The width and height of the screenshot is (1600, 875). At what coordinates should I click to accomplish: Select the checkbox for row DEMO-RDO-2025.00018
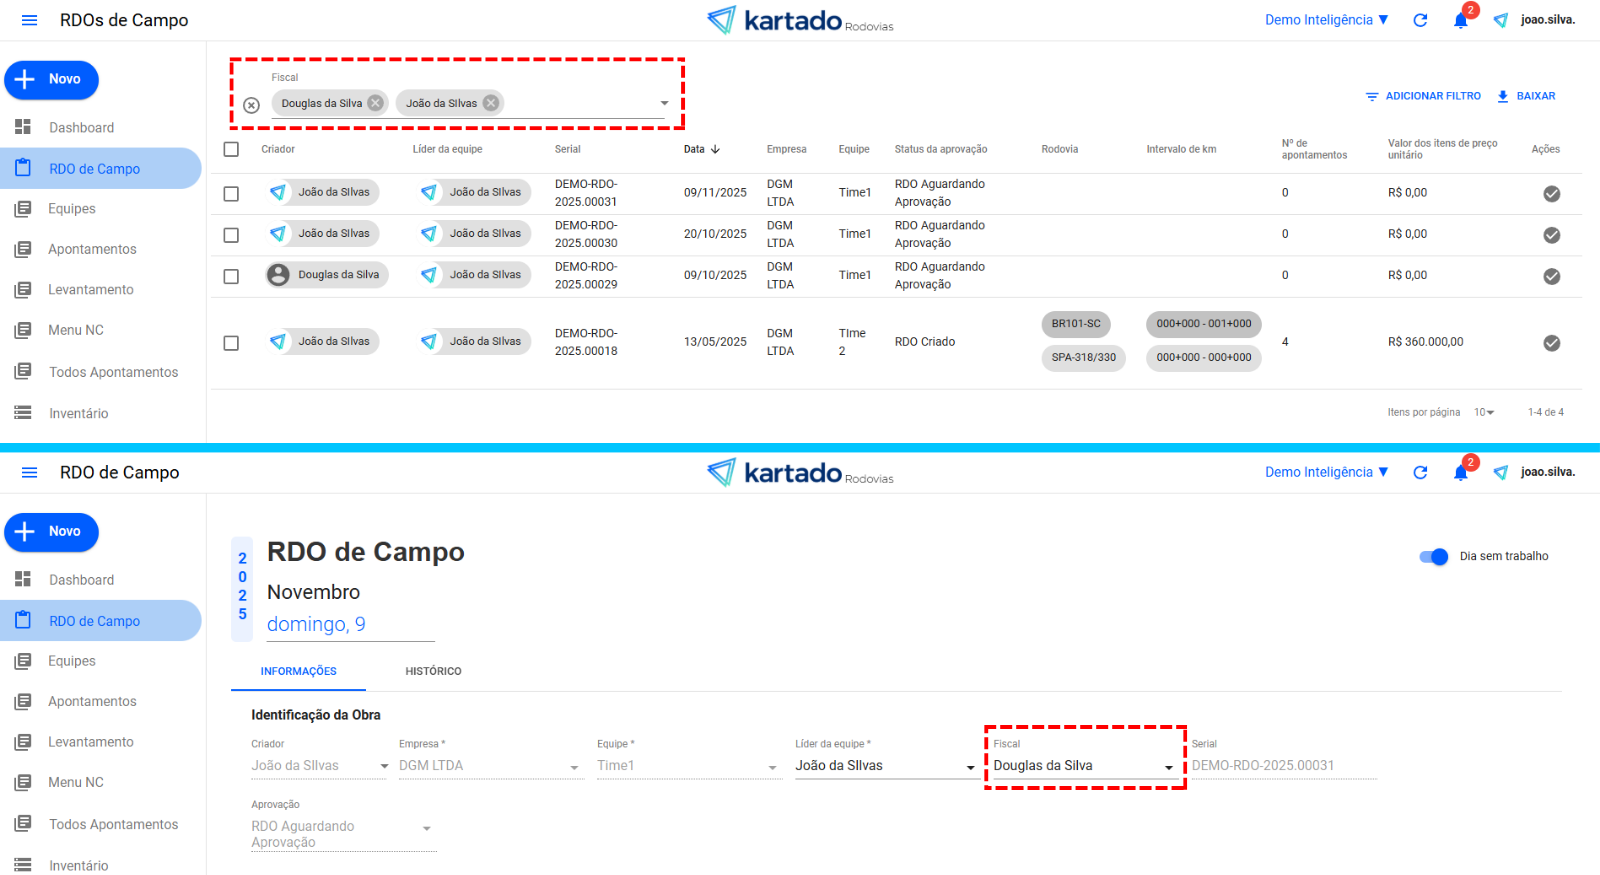[231, 343]
